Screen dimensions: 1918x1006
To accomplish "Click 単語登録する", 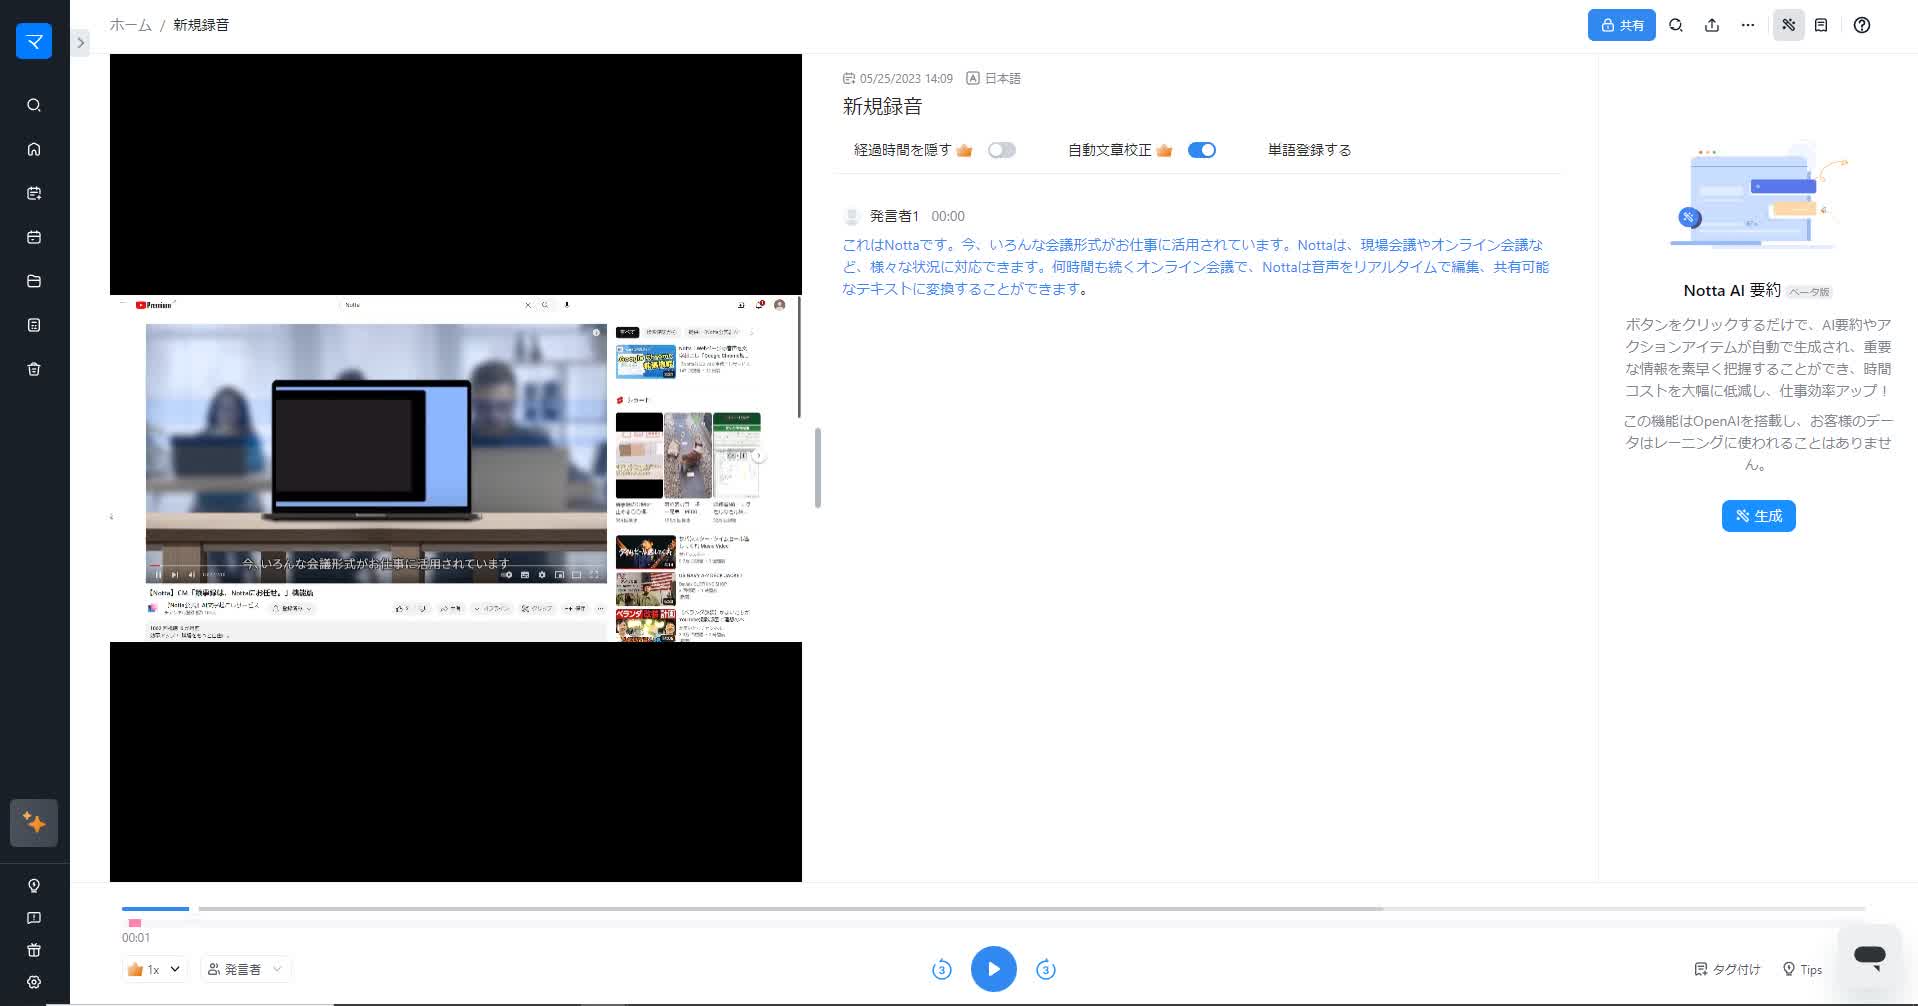I will pos(1309,150).
